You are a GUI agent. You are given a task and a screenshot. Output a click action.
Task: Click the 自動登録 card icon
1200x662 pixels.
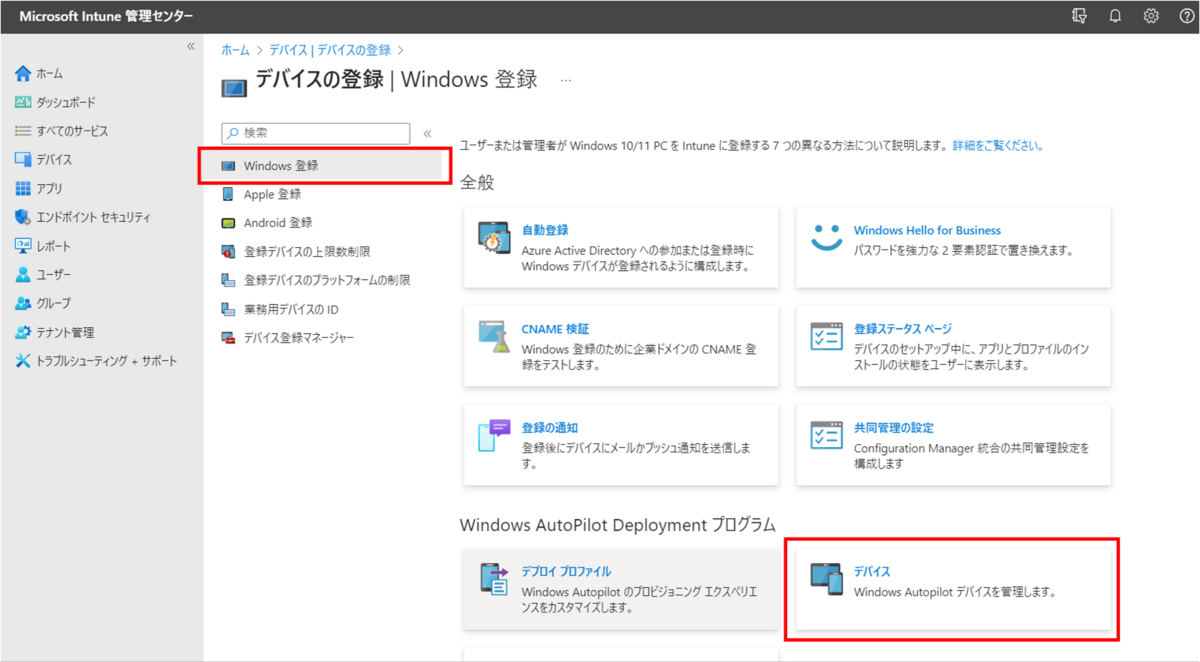click(495, 240)
